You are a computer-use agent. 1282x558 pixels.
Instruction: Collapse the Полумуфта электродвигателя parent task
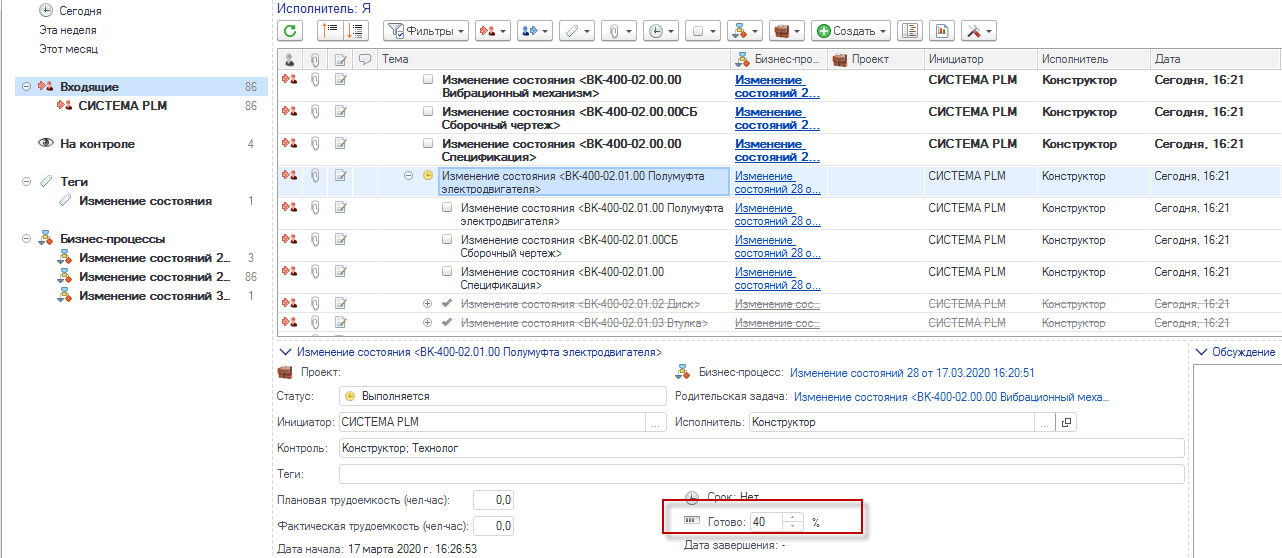(409, 176)
